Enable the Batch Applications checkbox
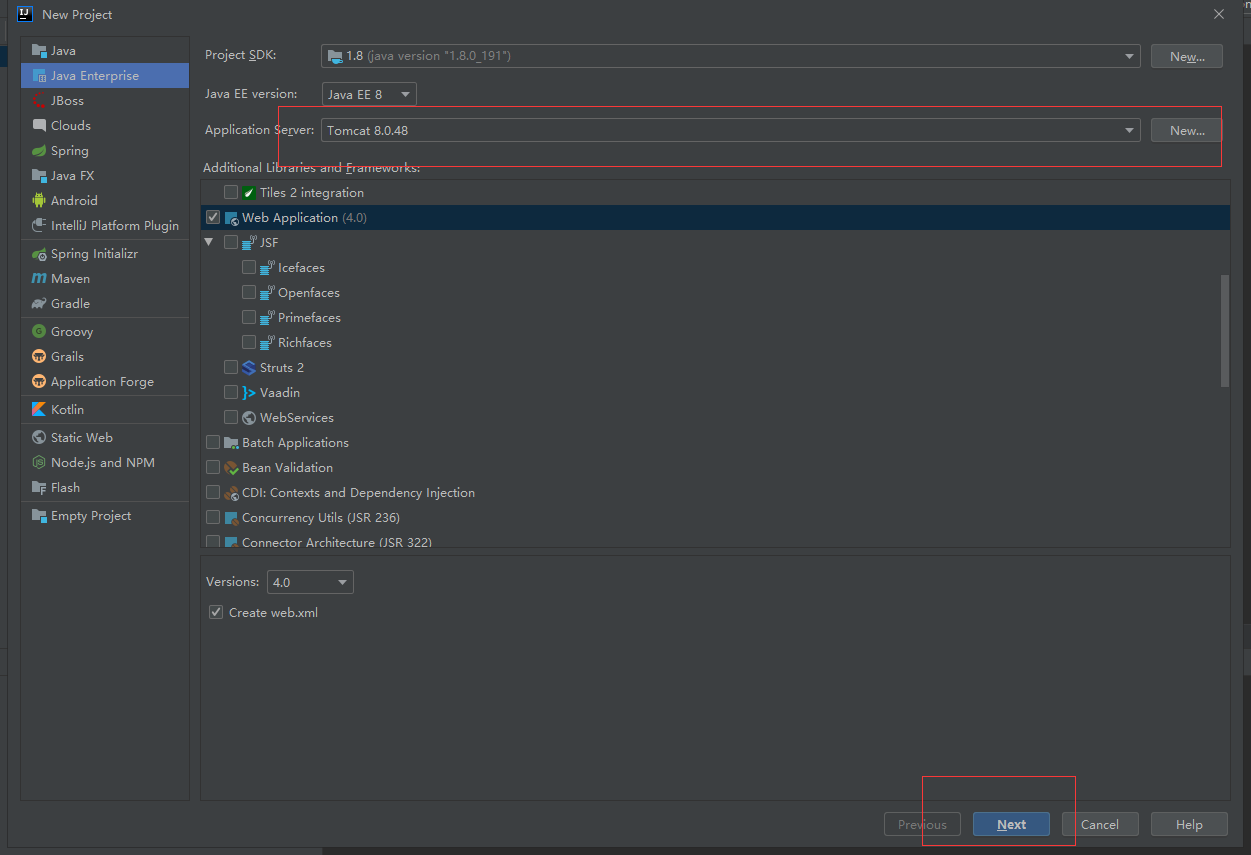Screen dimensions: 1251x855 [x=213, y=442]
